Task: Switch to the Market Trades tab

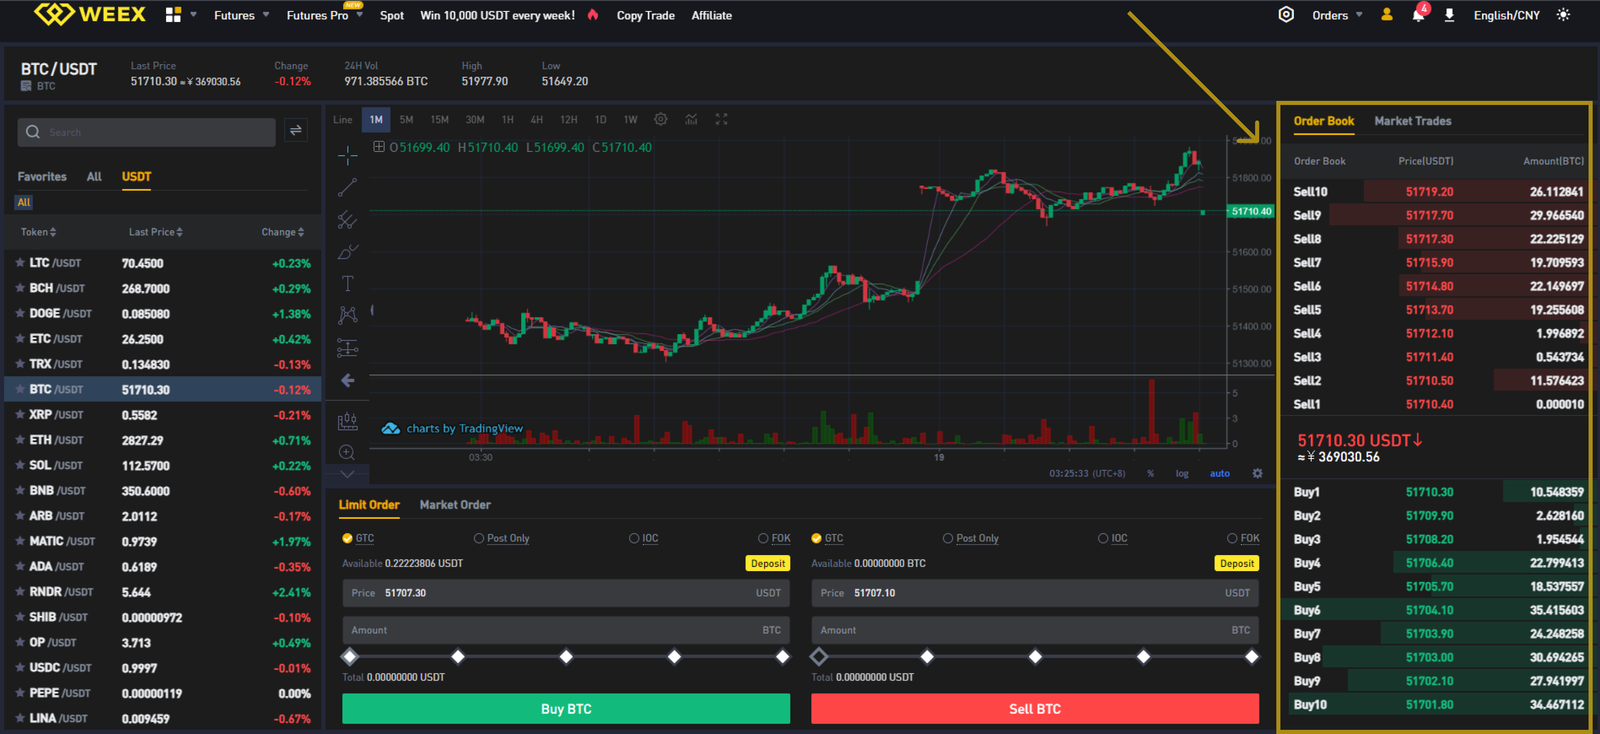Action: tap(1412, 121)
